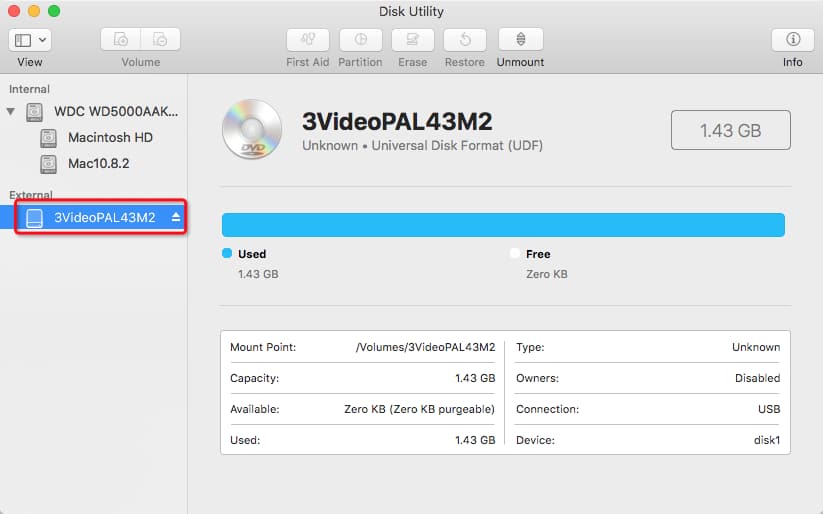Eject 3VideoPAL43M2 using sidebar eject icon
Screen dimensions: 823x514
pos(176,217)
